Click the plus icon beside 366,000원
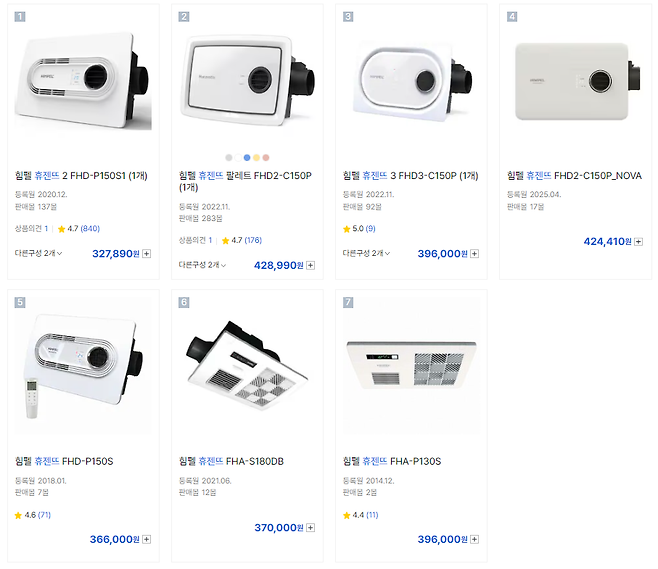 [x=147, y=539]
